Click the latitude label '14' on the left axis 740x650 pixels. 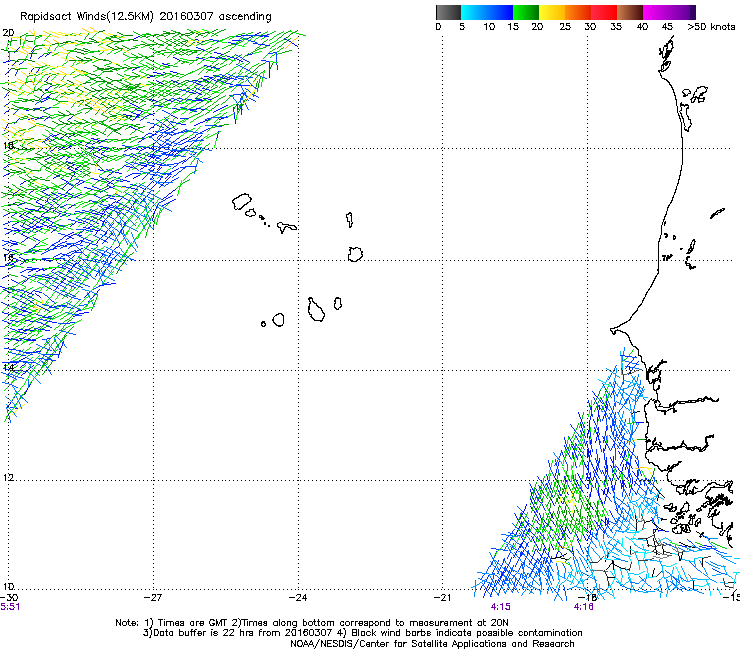(8, 367)
